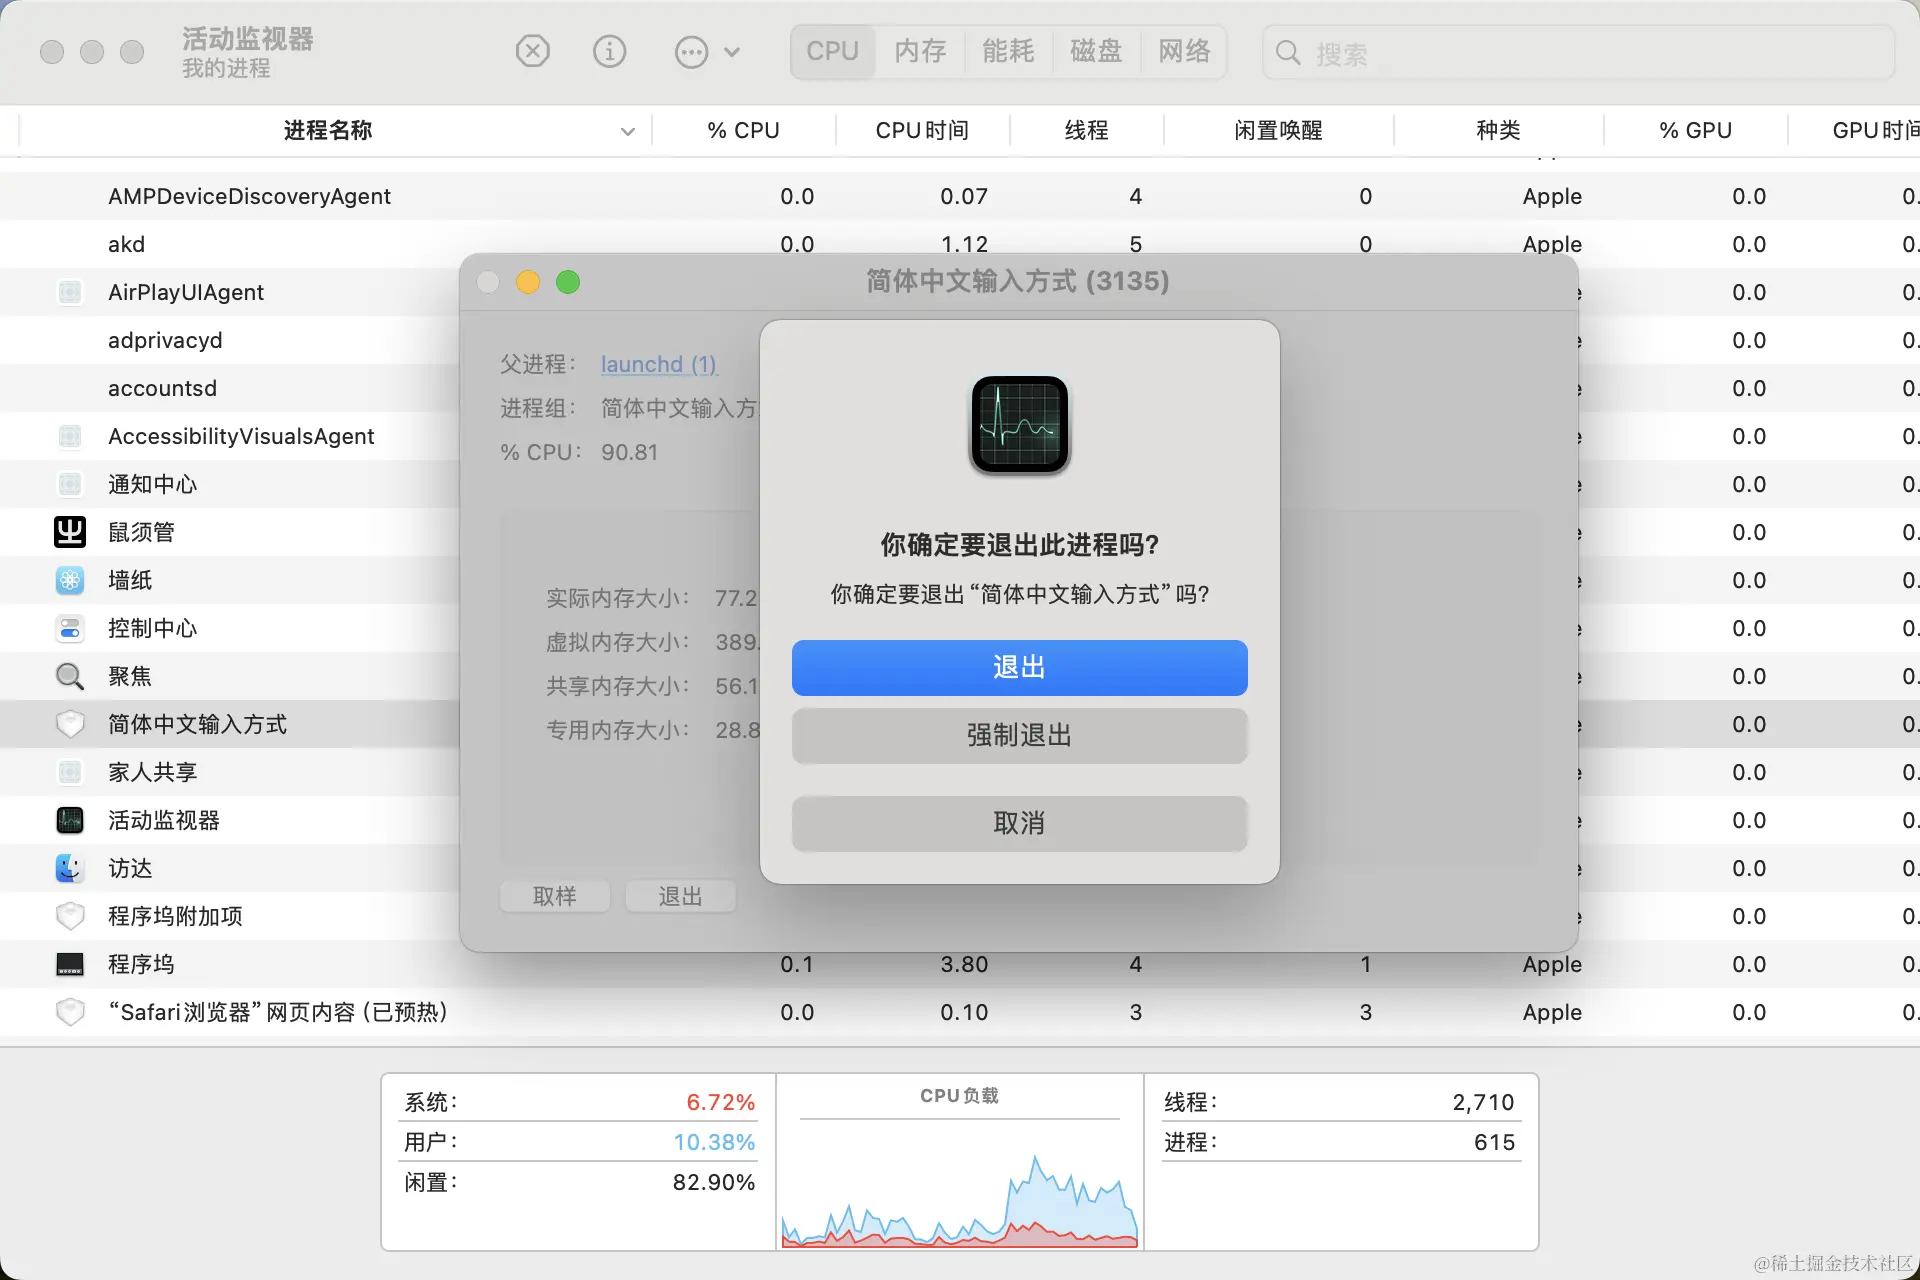Open the process info inspector icon

point(610,51)
